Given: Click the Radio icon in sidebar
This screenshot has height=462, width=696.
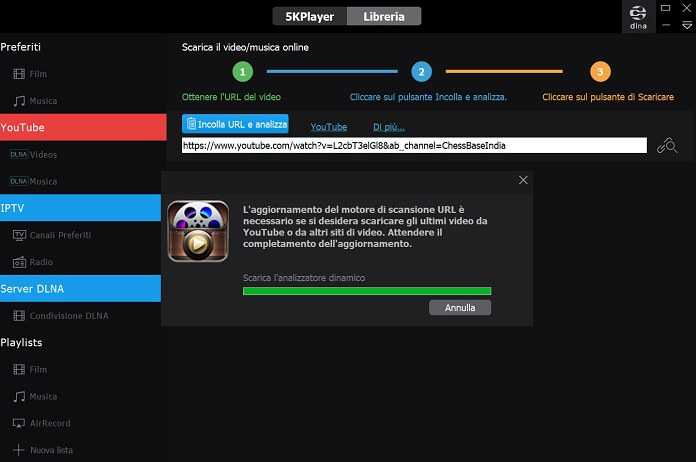Looking at the screenshot, I should click(x=19, y=262).
